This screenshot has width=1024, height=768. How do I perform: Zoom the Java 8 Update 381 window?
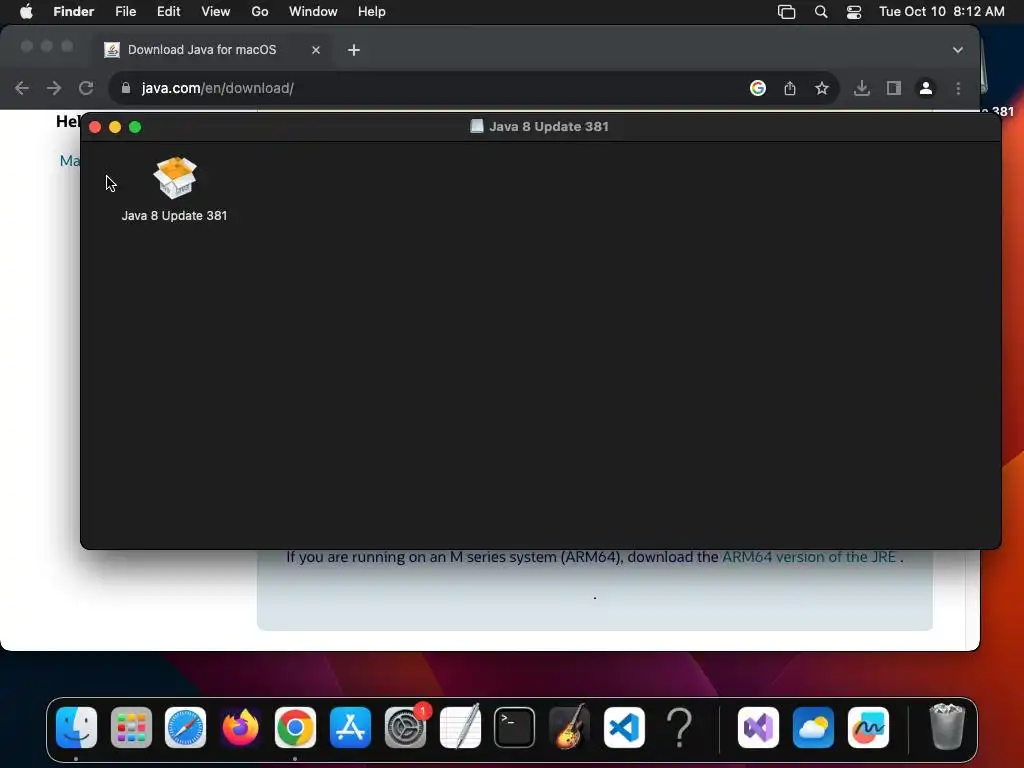[x=135, y=127]
